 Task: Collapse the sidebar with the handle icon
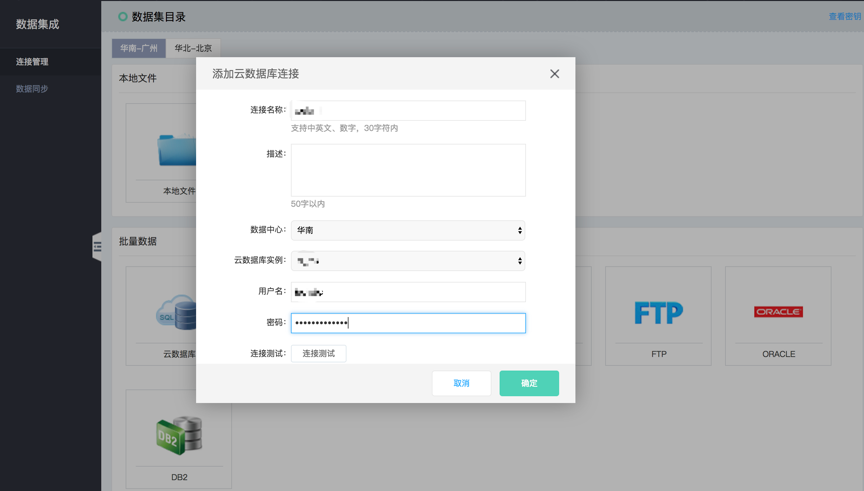click(x=97, y=247)
